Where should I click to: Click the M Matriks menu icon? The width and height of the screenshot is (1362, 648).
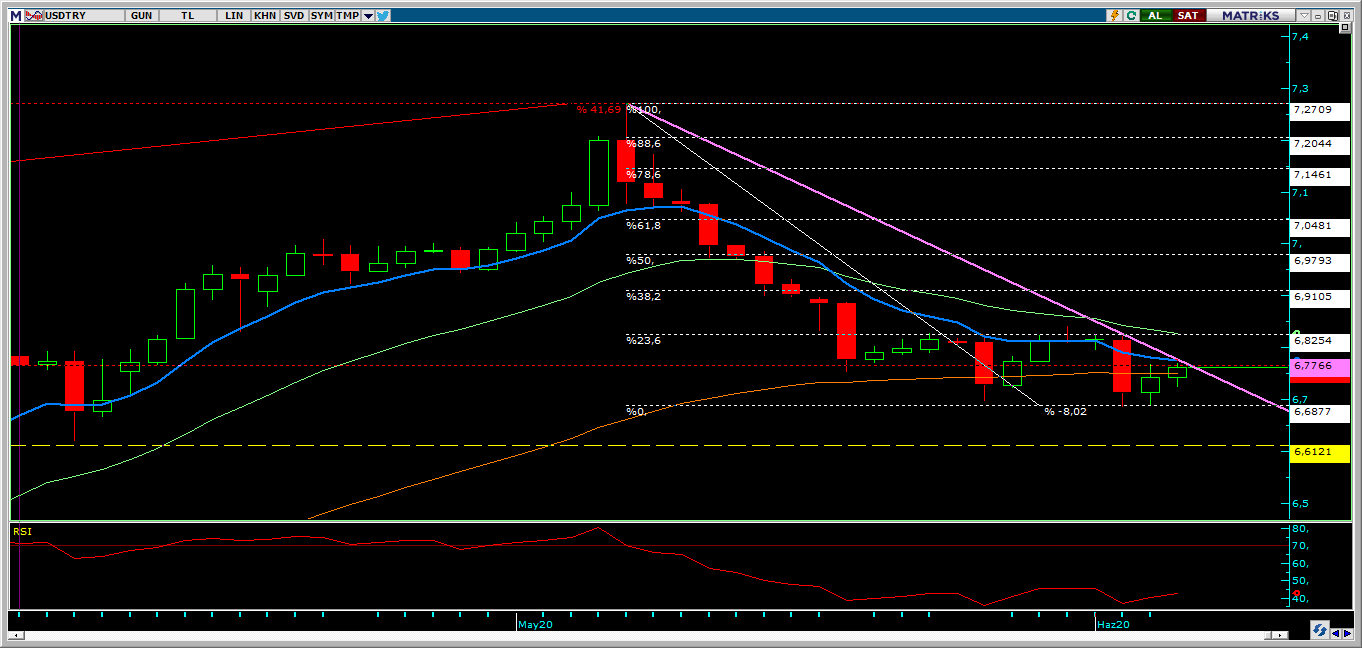15,15
